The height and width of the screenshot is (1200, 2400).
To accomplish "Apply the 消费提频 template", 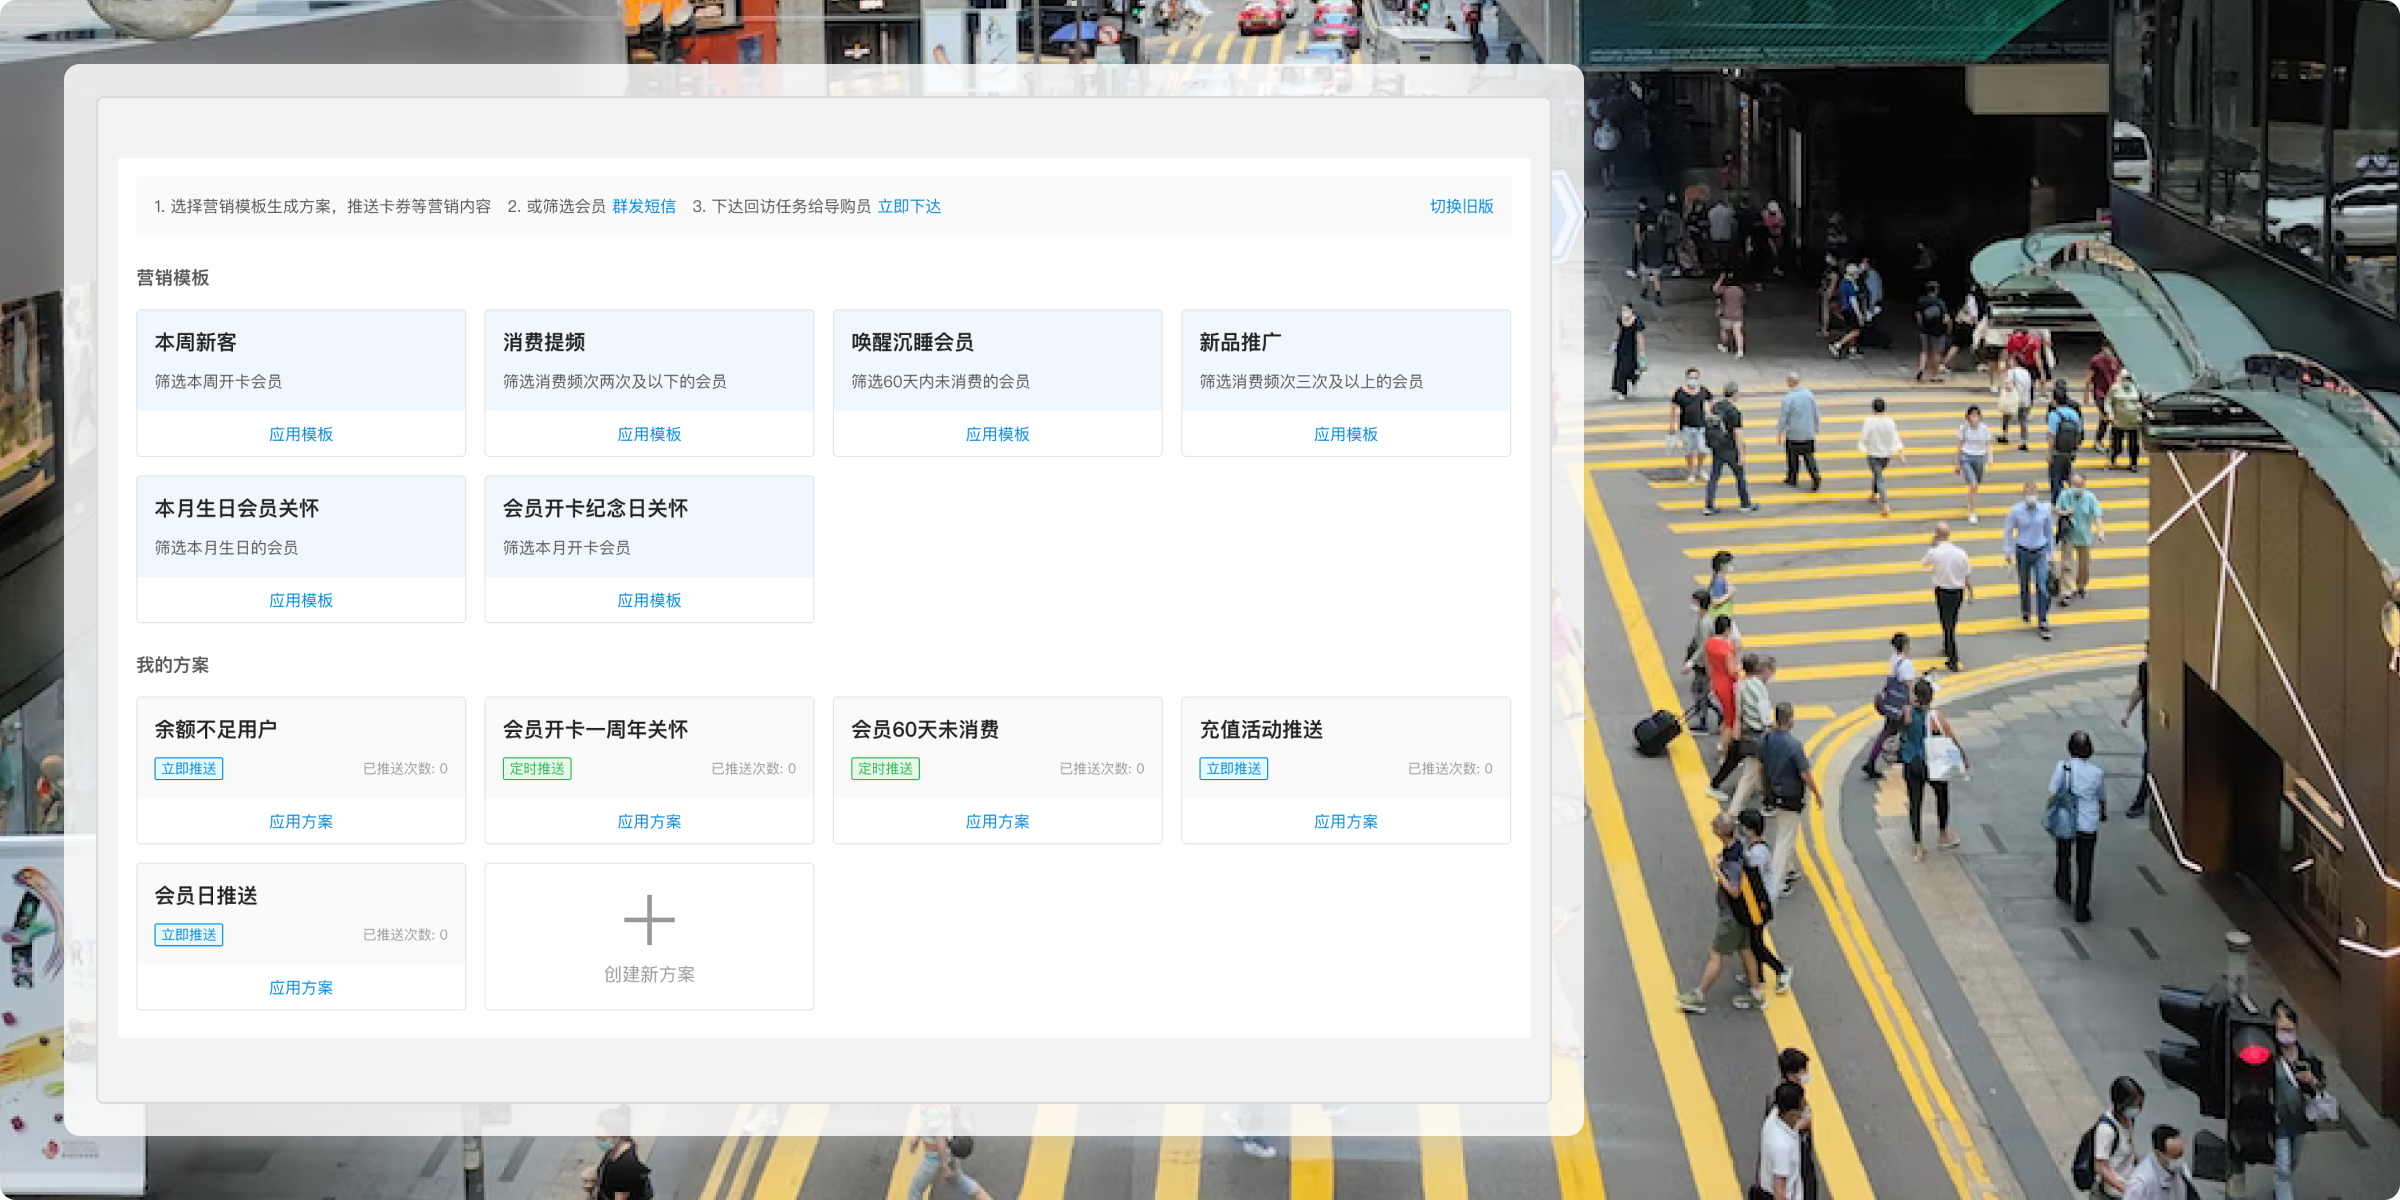I will (x=649, y=434).
